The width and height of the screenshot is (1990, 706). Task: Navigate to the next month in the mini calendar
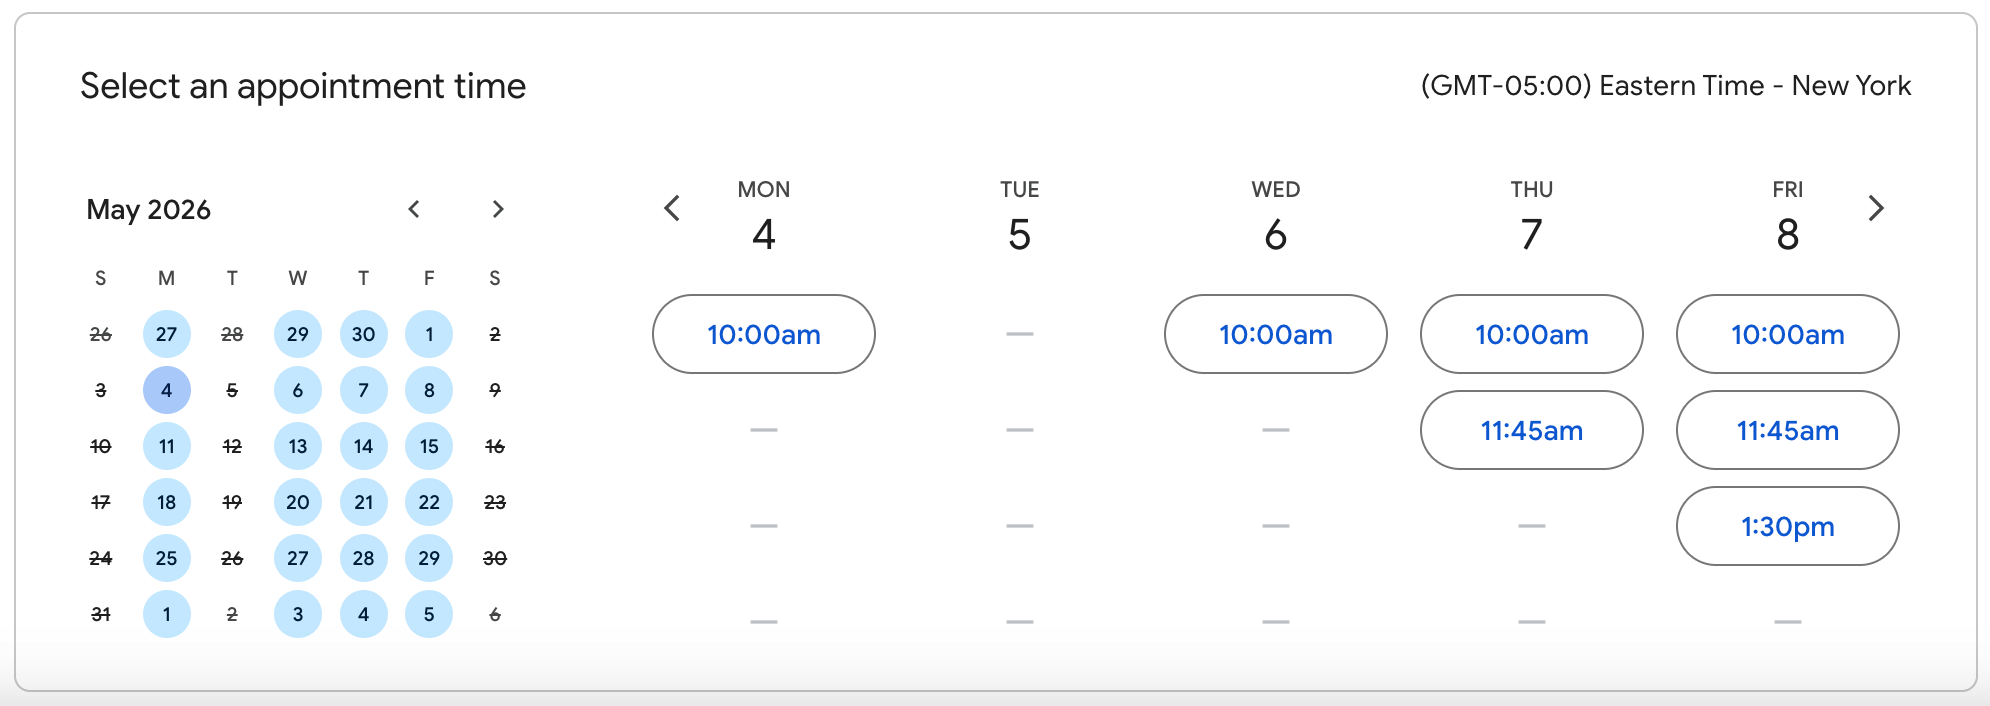pyautogui.click(x=498, y=210)
